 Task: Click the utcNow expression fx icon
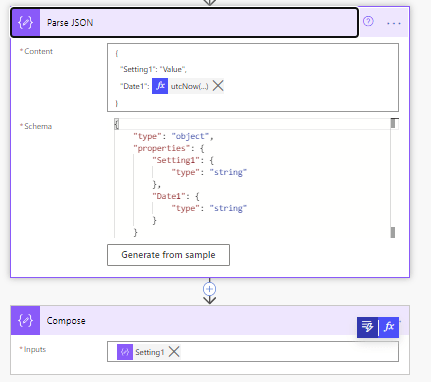click(160, 86)
